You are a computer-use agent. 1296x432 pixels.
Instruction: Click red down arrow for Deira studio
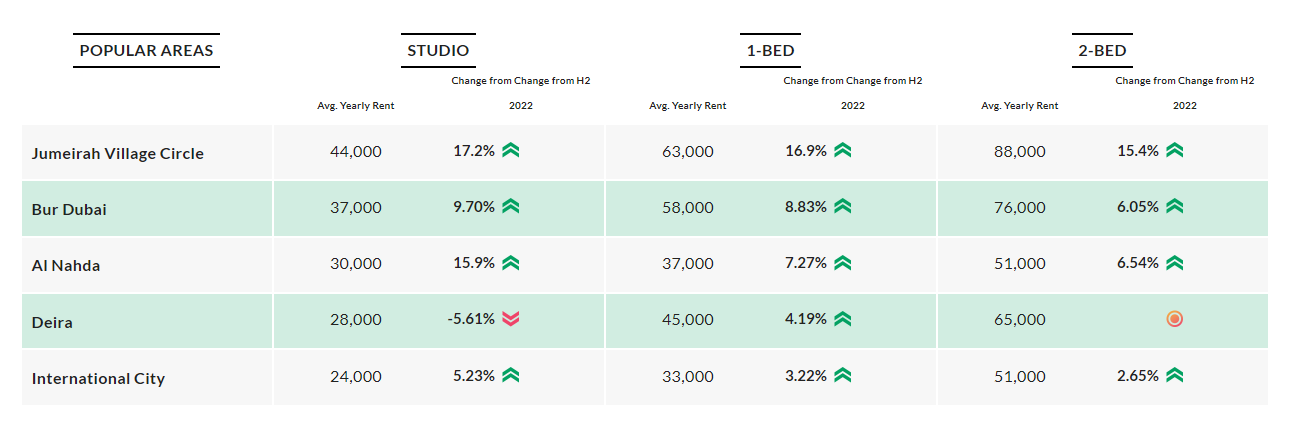pos(511,319)
